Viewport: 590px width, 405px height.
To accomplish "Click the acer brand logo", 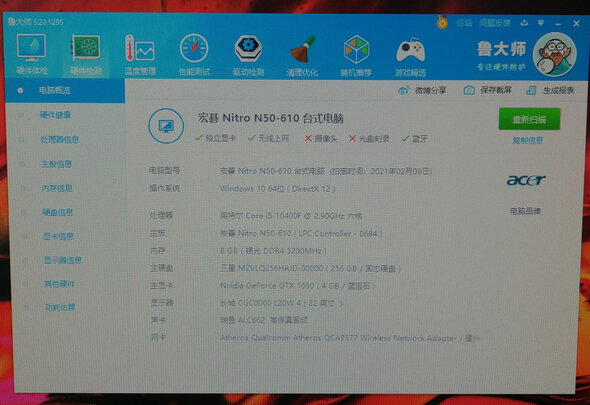I will [x=526, y=180].
